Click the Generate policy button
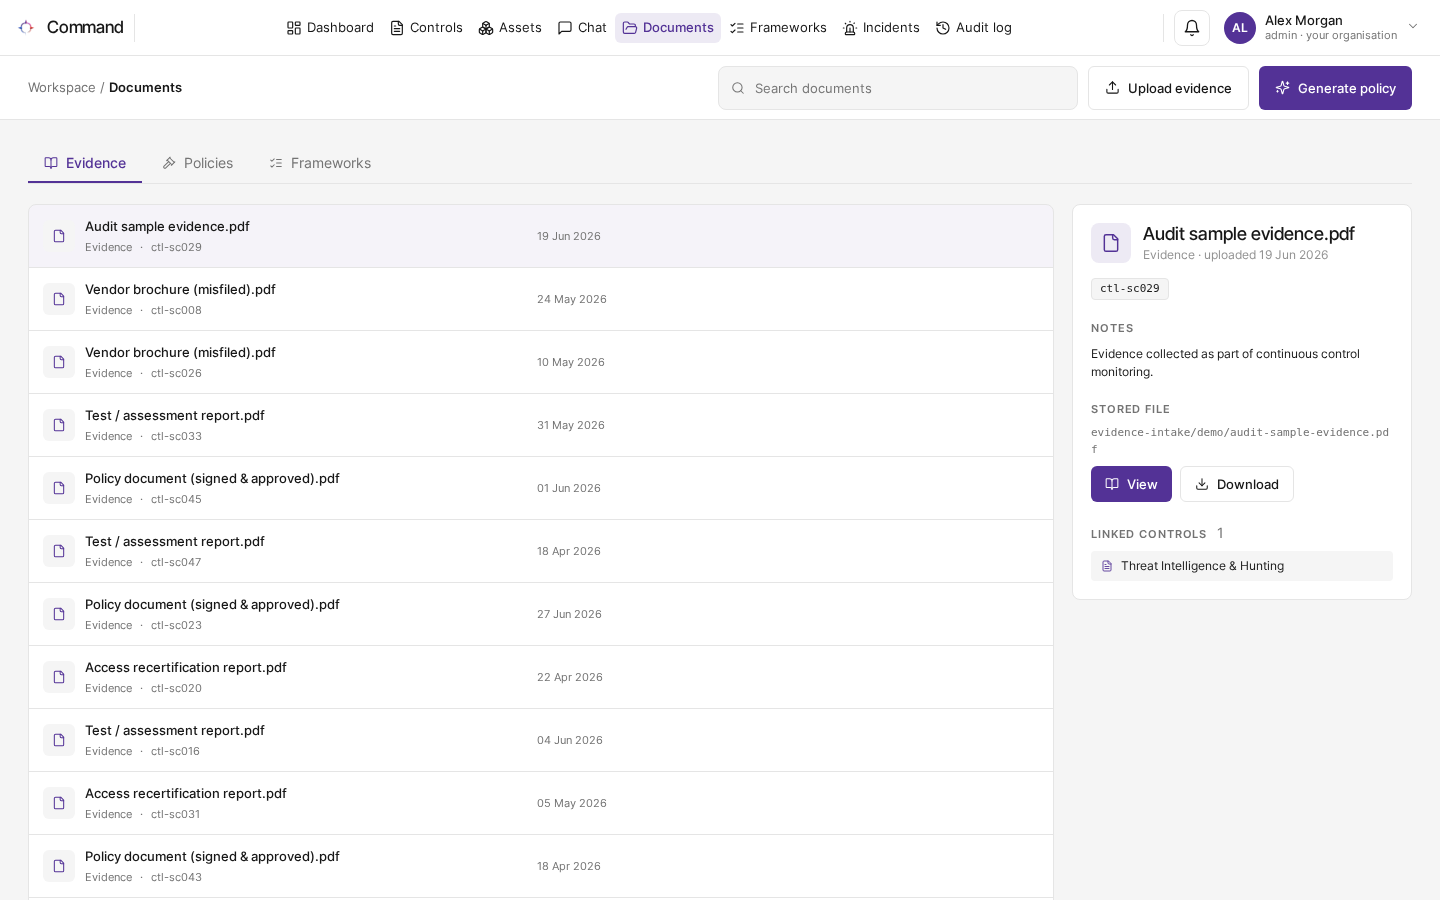The height and width of the screenshot is (900, 1440). tap(1335, 88)
